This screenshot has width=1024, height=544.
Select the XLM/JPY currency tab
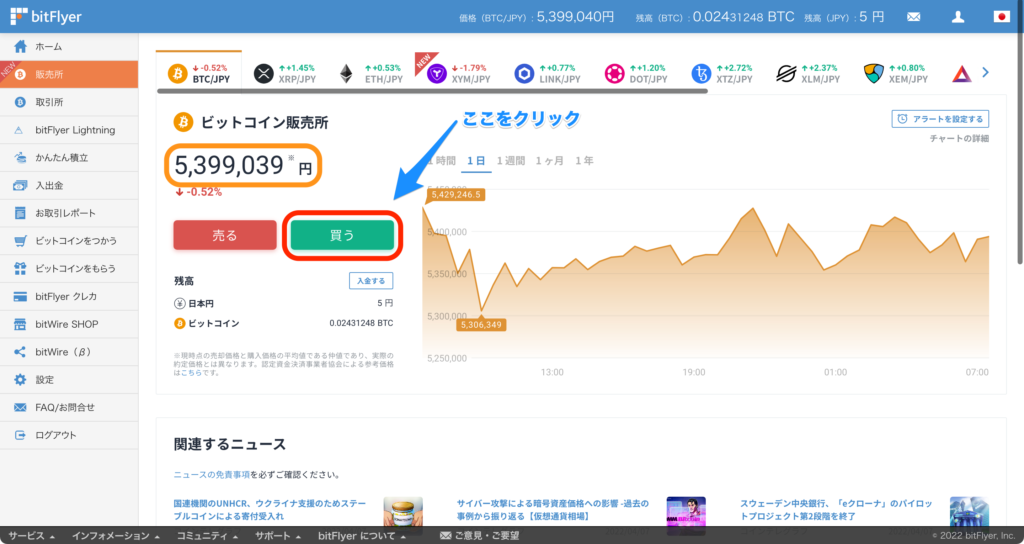coord(808,73)
